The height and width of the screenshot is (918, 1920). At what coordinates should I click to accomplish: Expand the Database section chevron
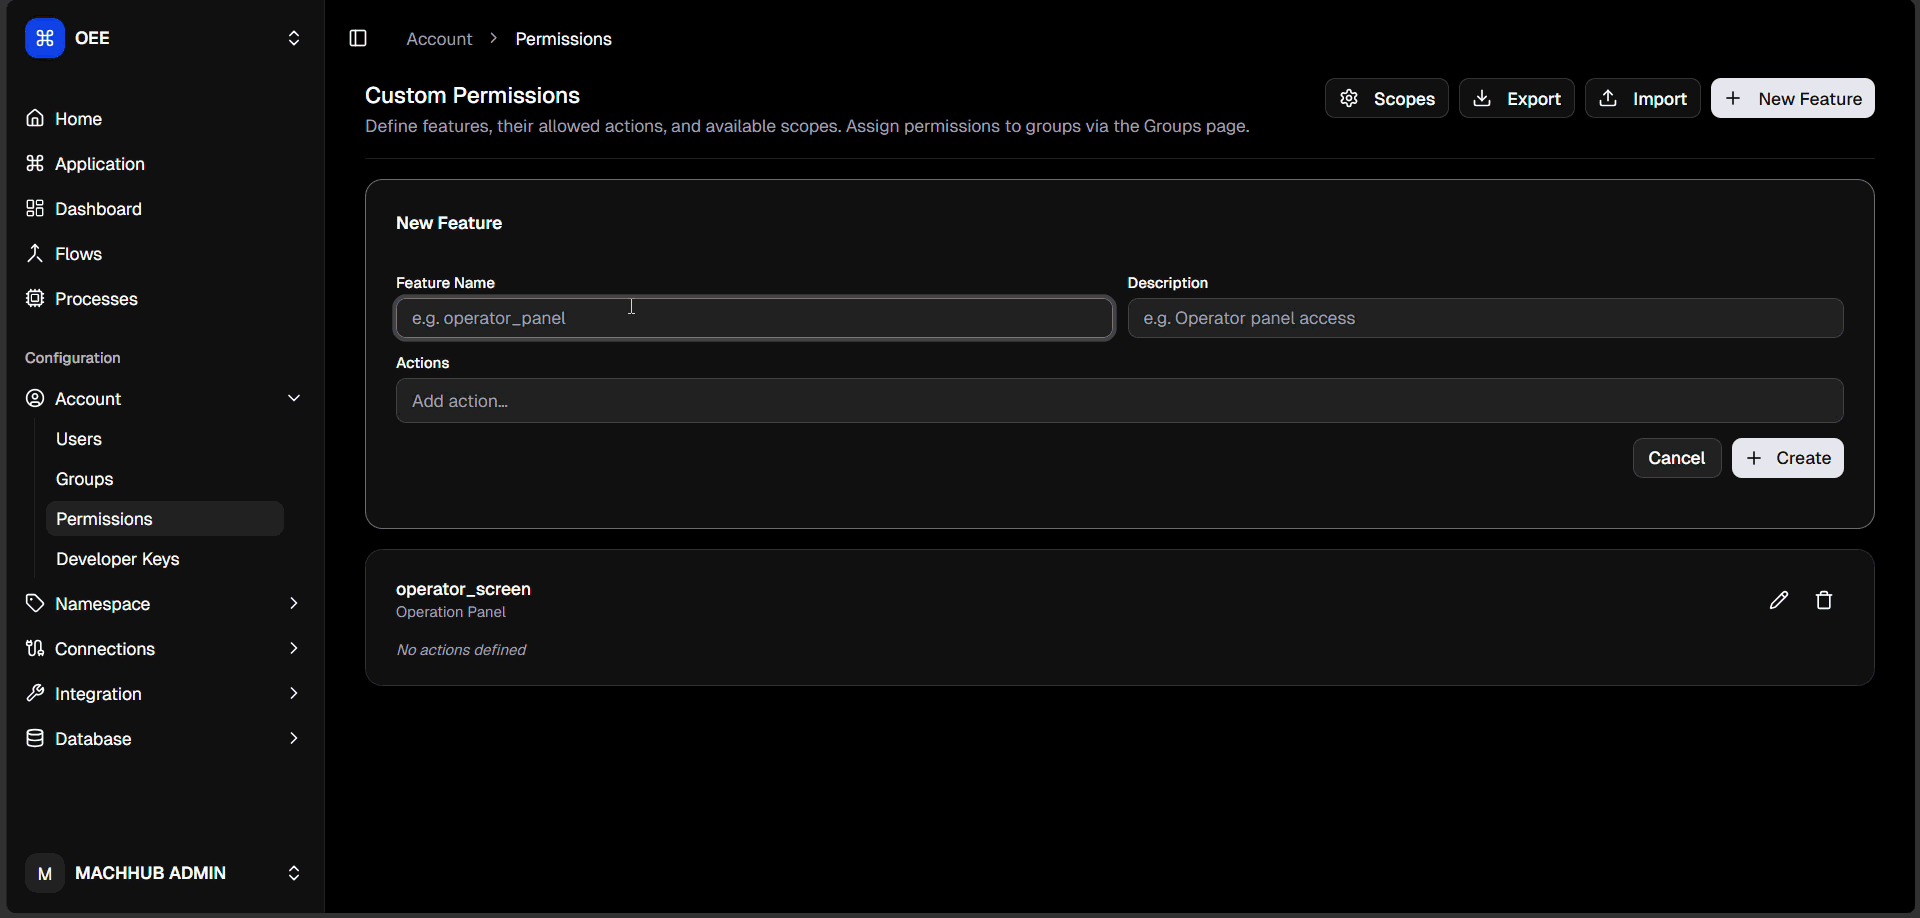294,738
